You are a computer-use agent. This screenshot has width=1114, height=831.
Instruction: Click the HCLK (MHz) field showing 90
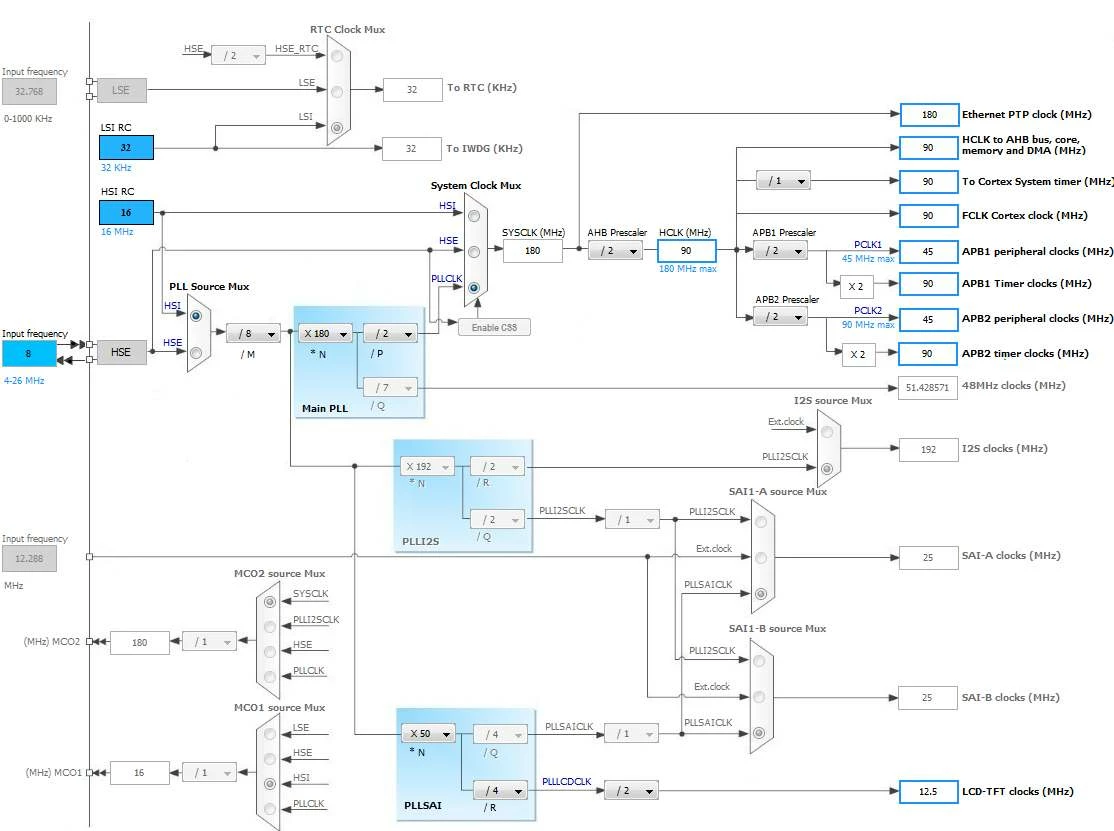click(x=686, y=251)
